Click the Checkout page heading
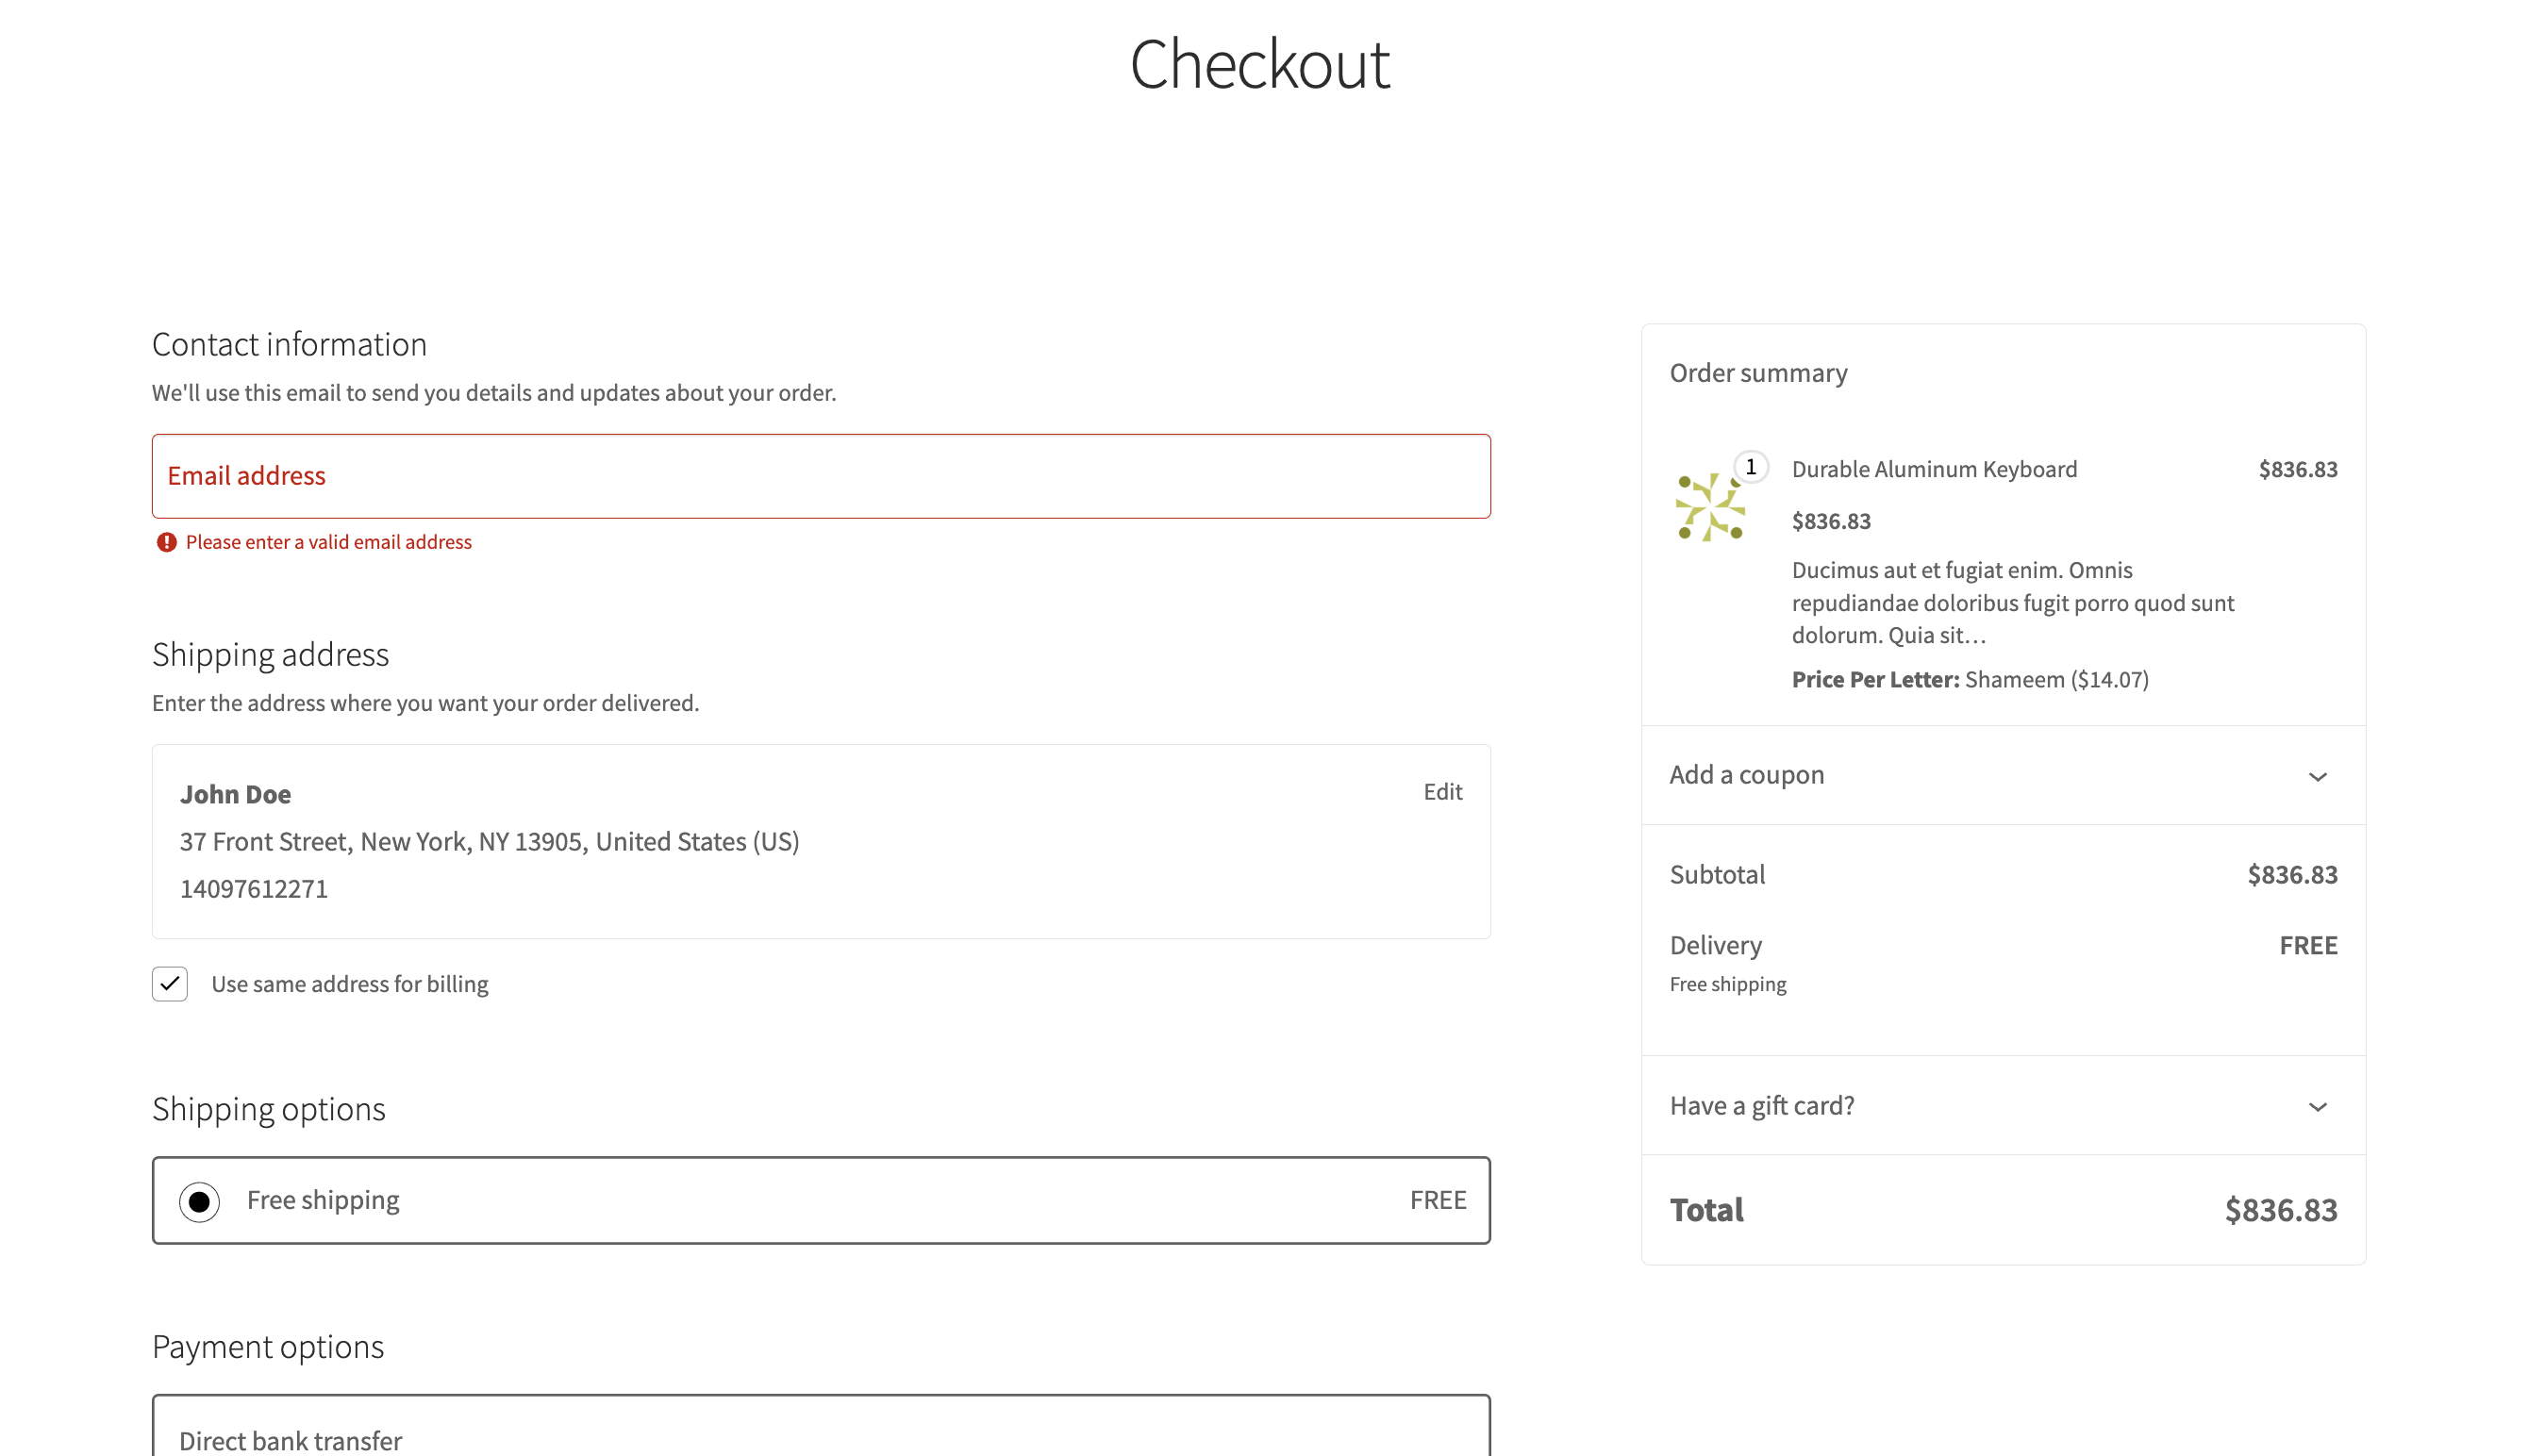The image size is (2528, 1456). pos(1259,64)
